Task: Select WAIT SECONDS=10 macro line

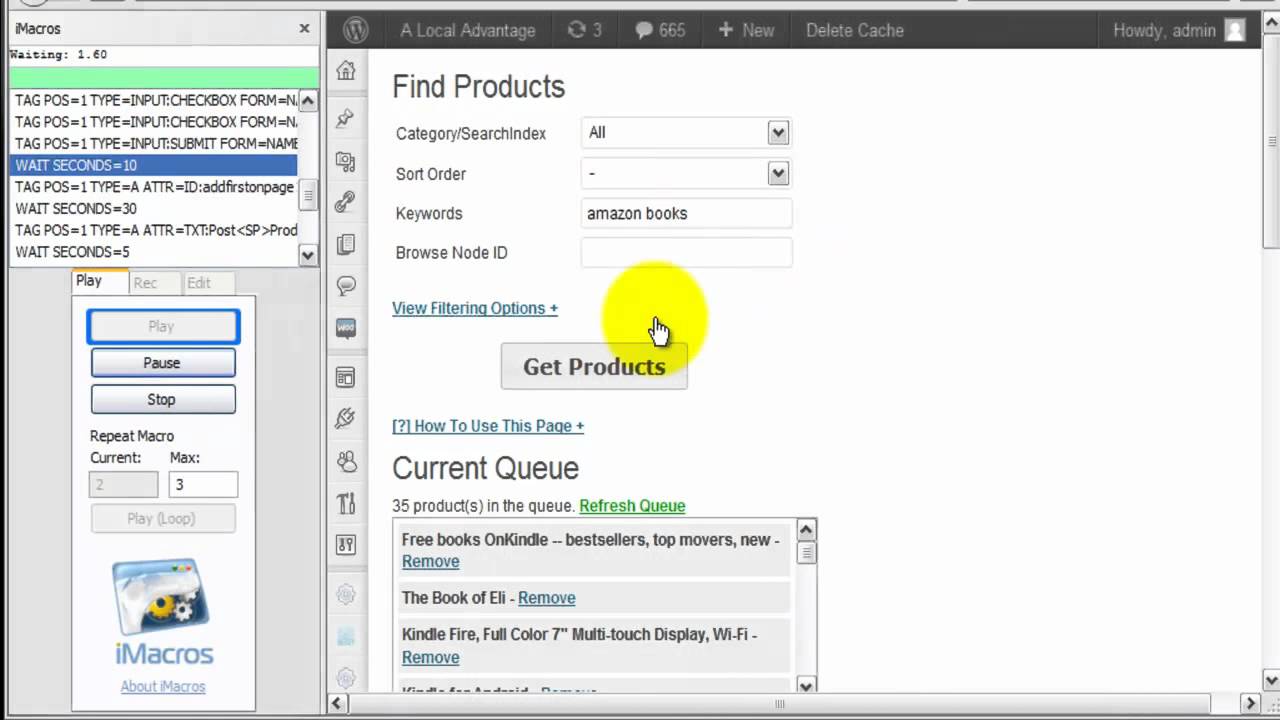Action: (x=154, y=165)
